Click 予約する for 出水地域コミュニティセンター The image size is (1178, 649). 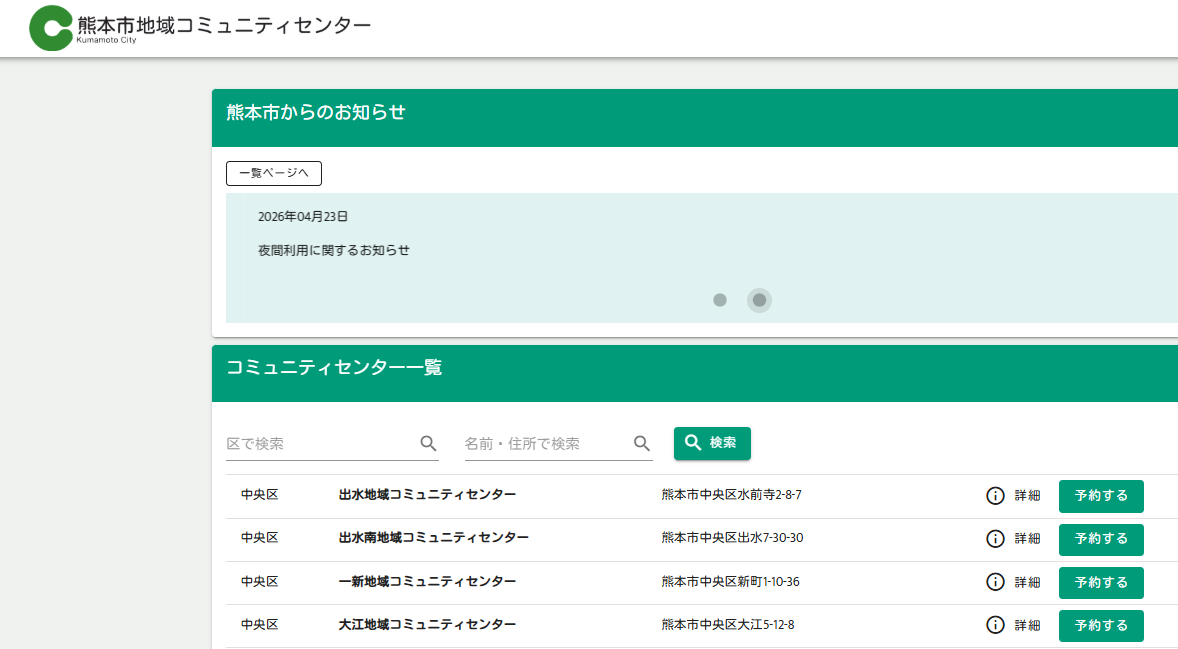coord(1101,496)
